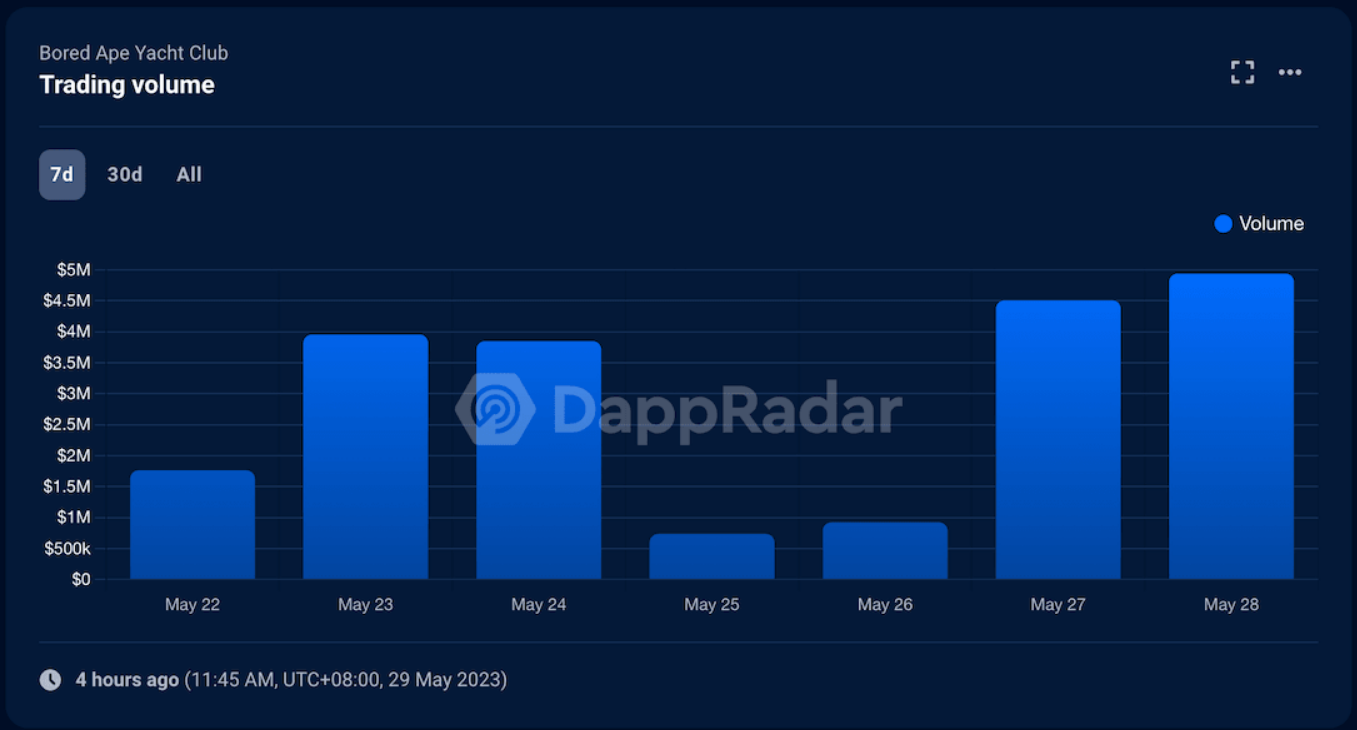The height and width of the screenshot is (730, 1357).
Task: Click the $1M y-axis label
Action: pyautogui.click(x=74, y=518)
